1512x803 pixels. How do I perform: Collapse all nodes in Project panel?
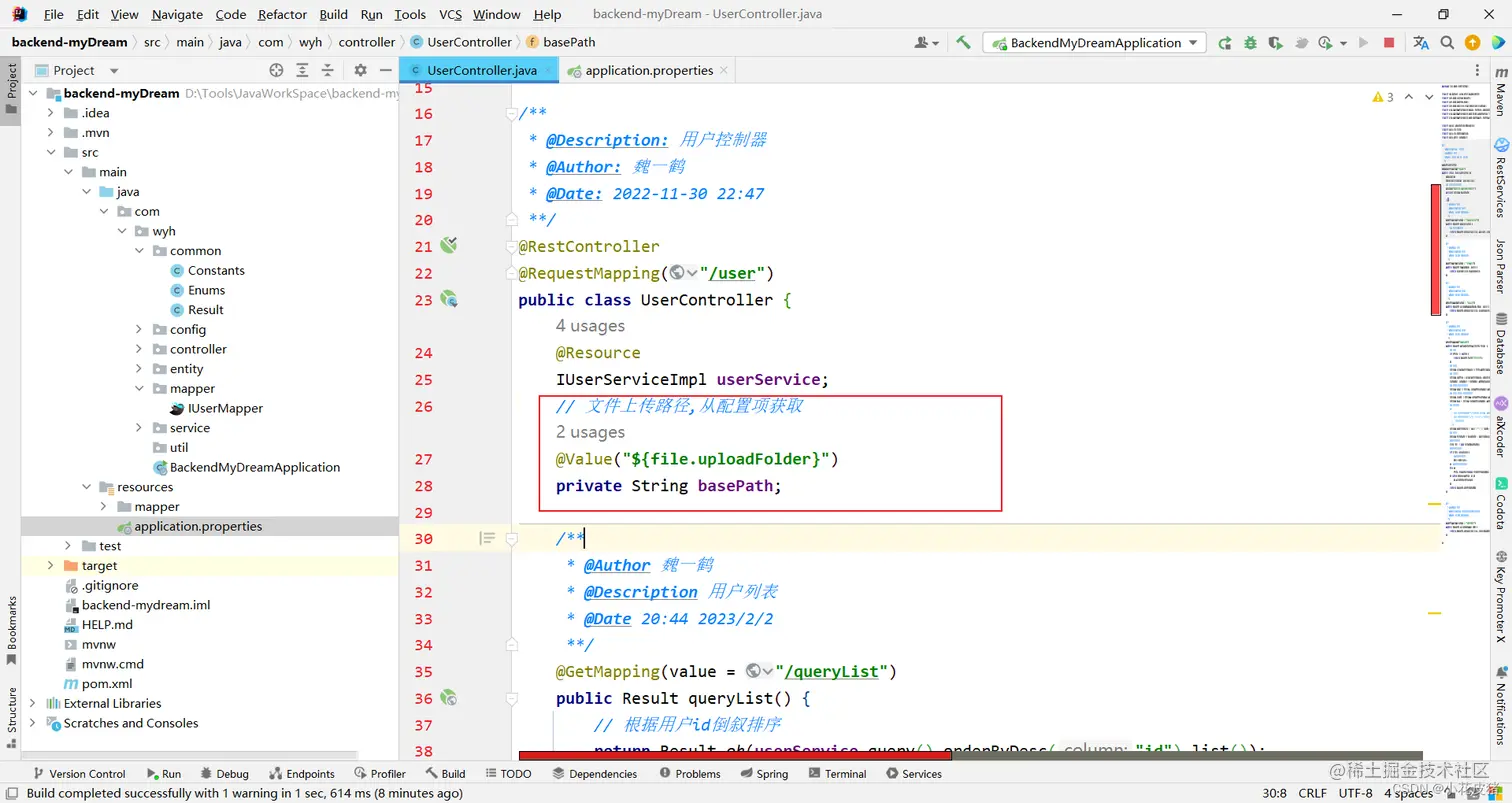328,70
